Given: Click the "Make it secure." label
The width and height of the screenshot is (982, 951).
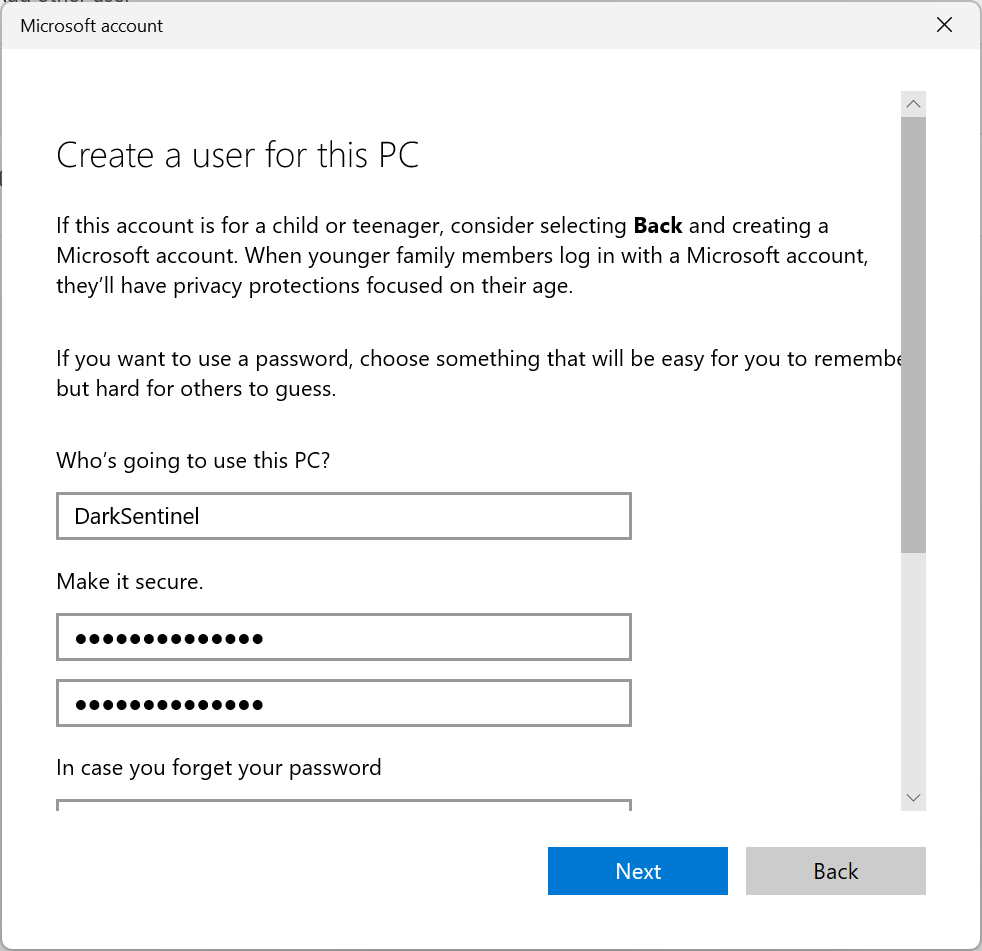Looking at the screenshot, I should [130, 582].
